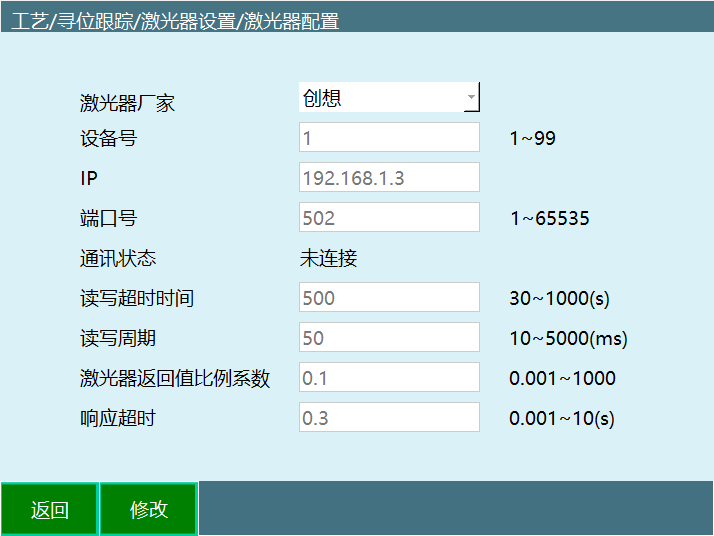Click the 端口号 field showing 502

(389, 218)
